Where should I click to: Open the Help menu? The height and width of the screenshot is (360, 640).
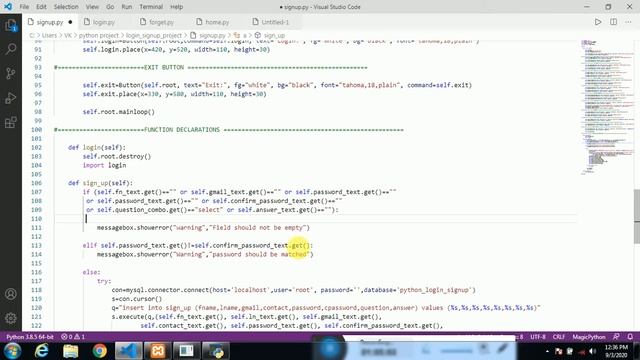(x=176, y=7)
